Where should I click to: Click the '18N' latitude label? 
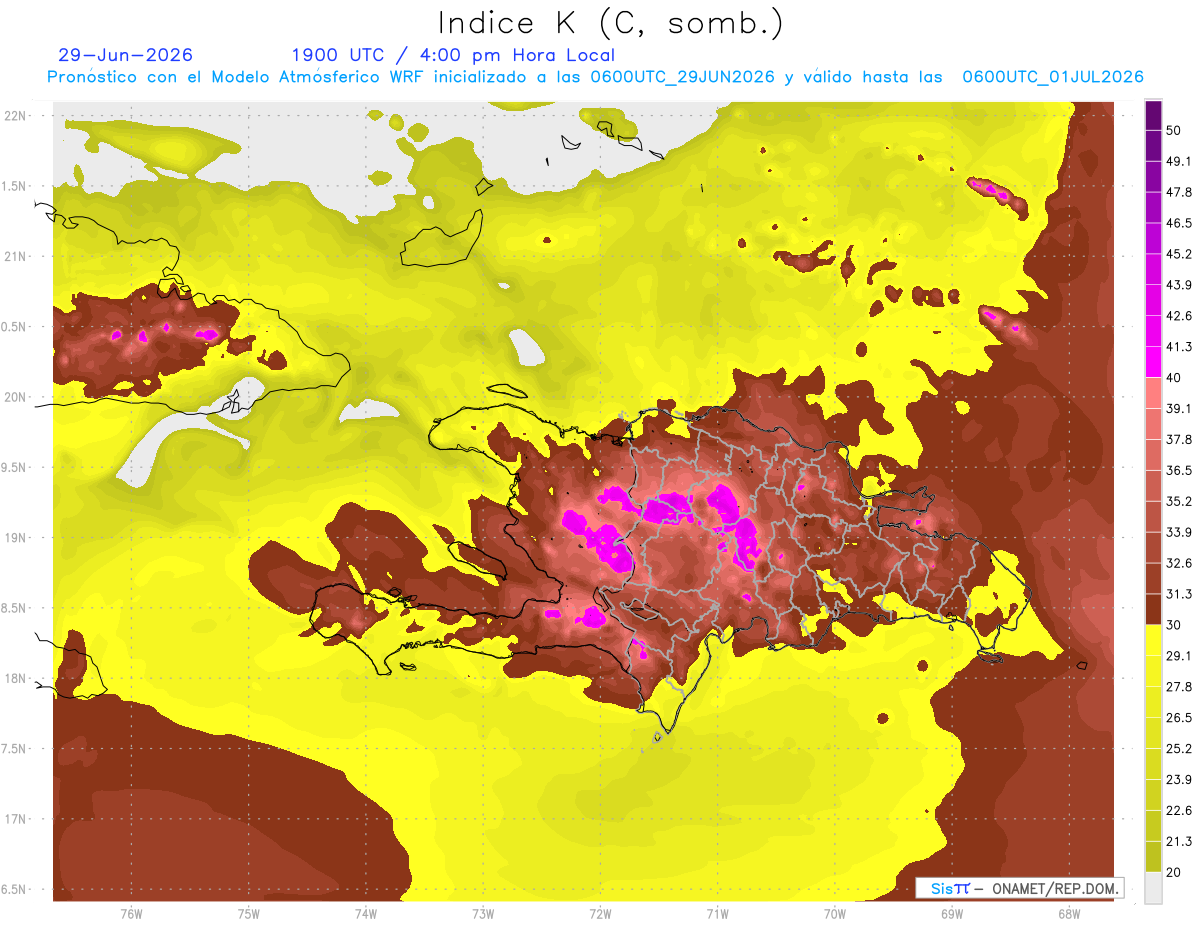pyautogui.click(x=16, y=678)
